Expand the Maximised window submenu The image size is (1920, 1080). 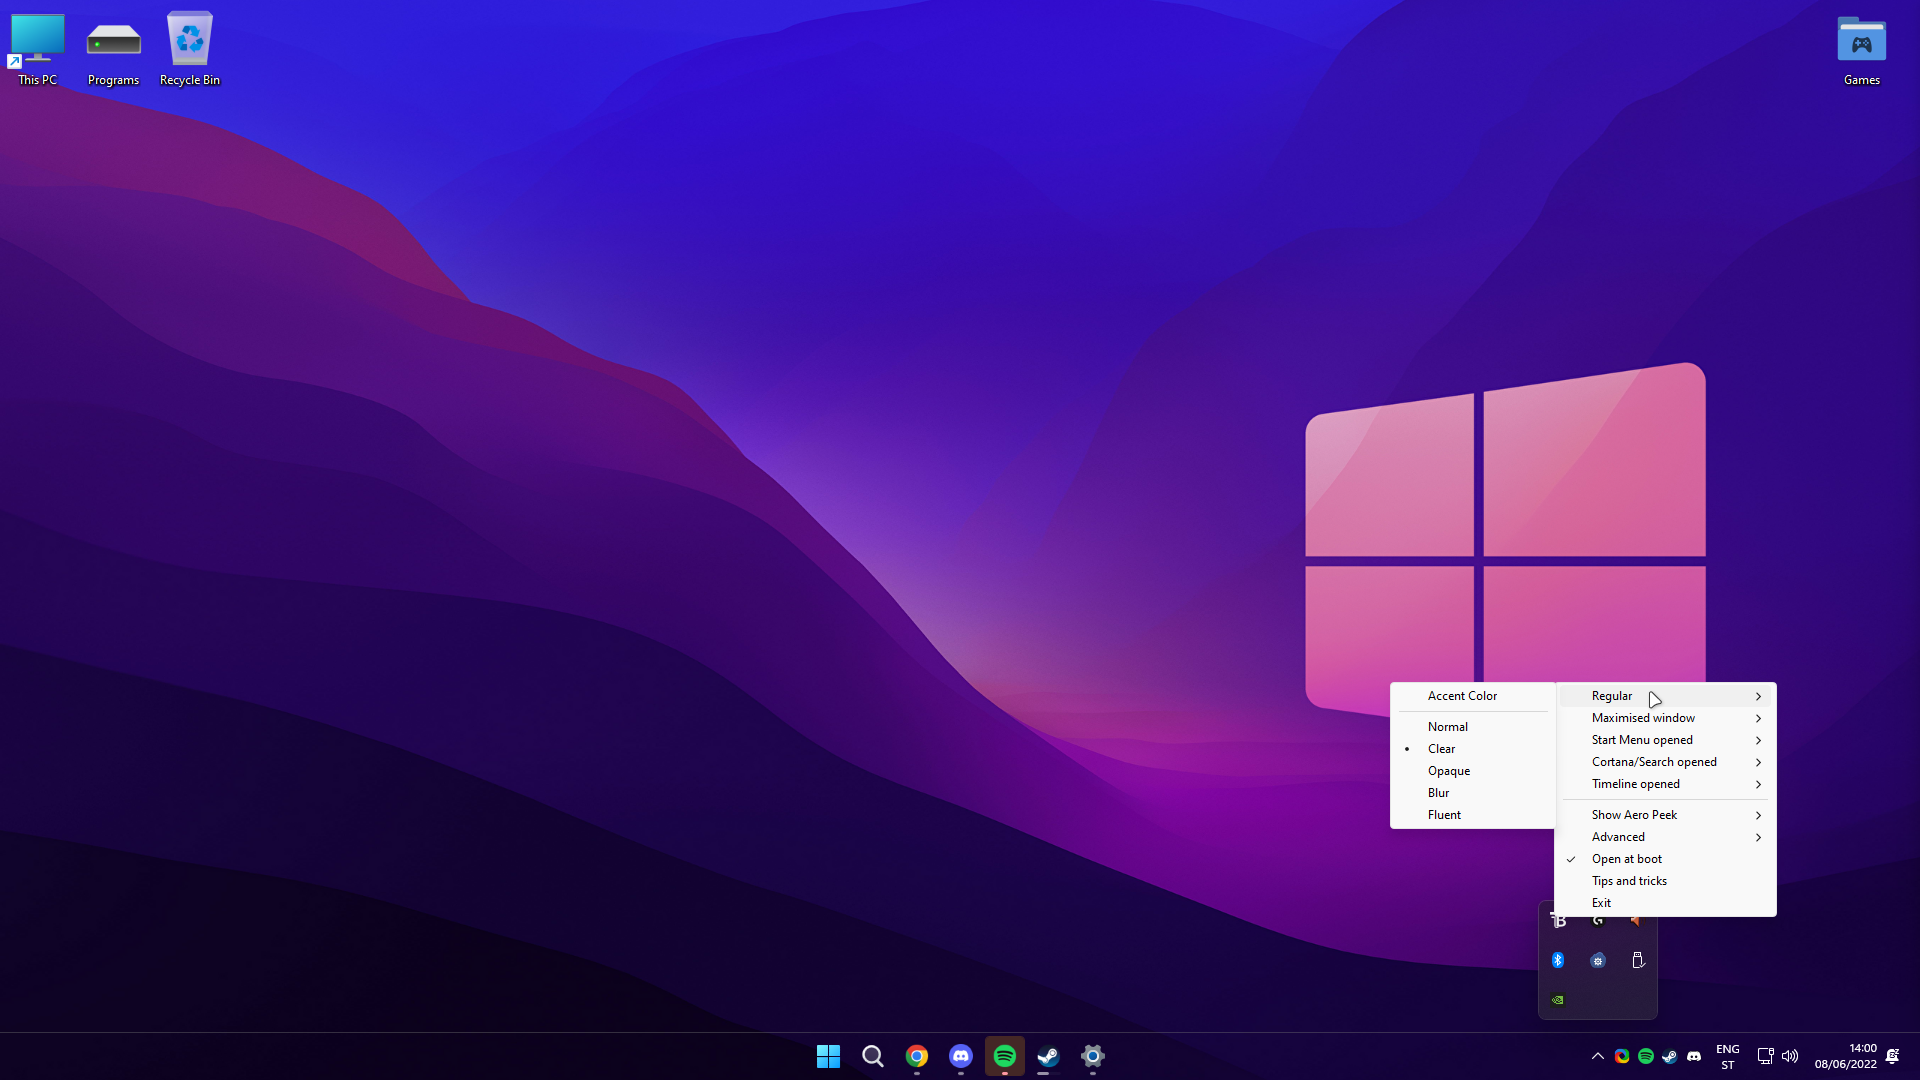(x=1642, y=717)
